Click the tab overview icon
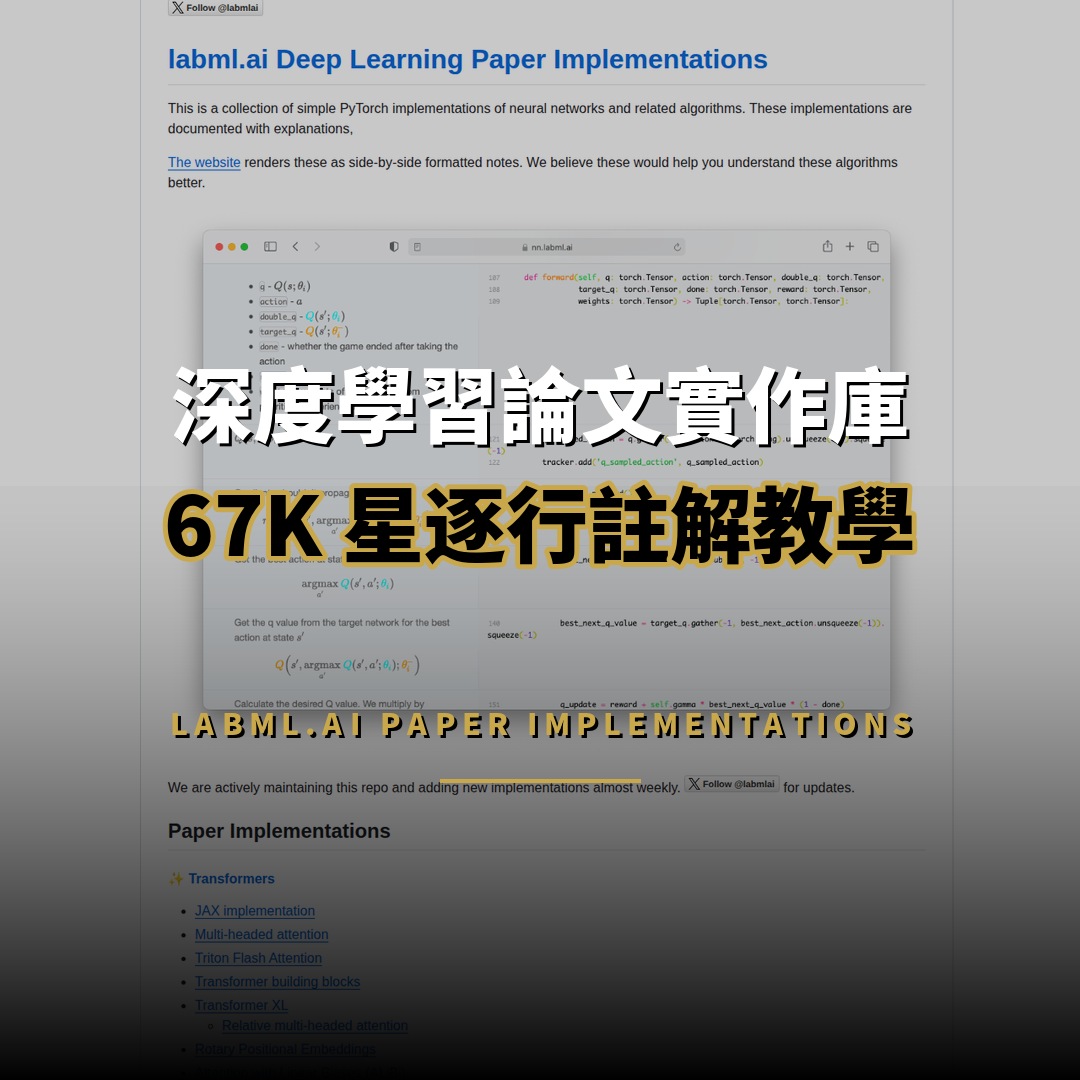This screenshot has height=1080, width=1080. coord(873,247)
